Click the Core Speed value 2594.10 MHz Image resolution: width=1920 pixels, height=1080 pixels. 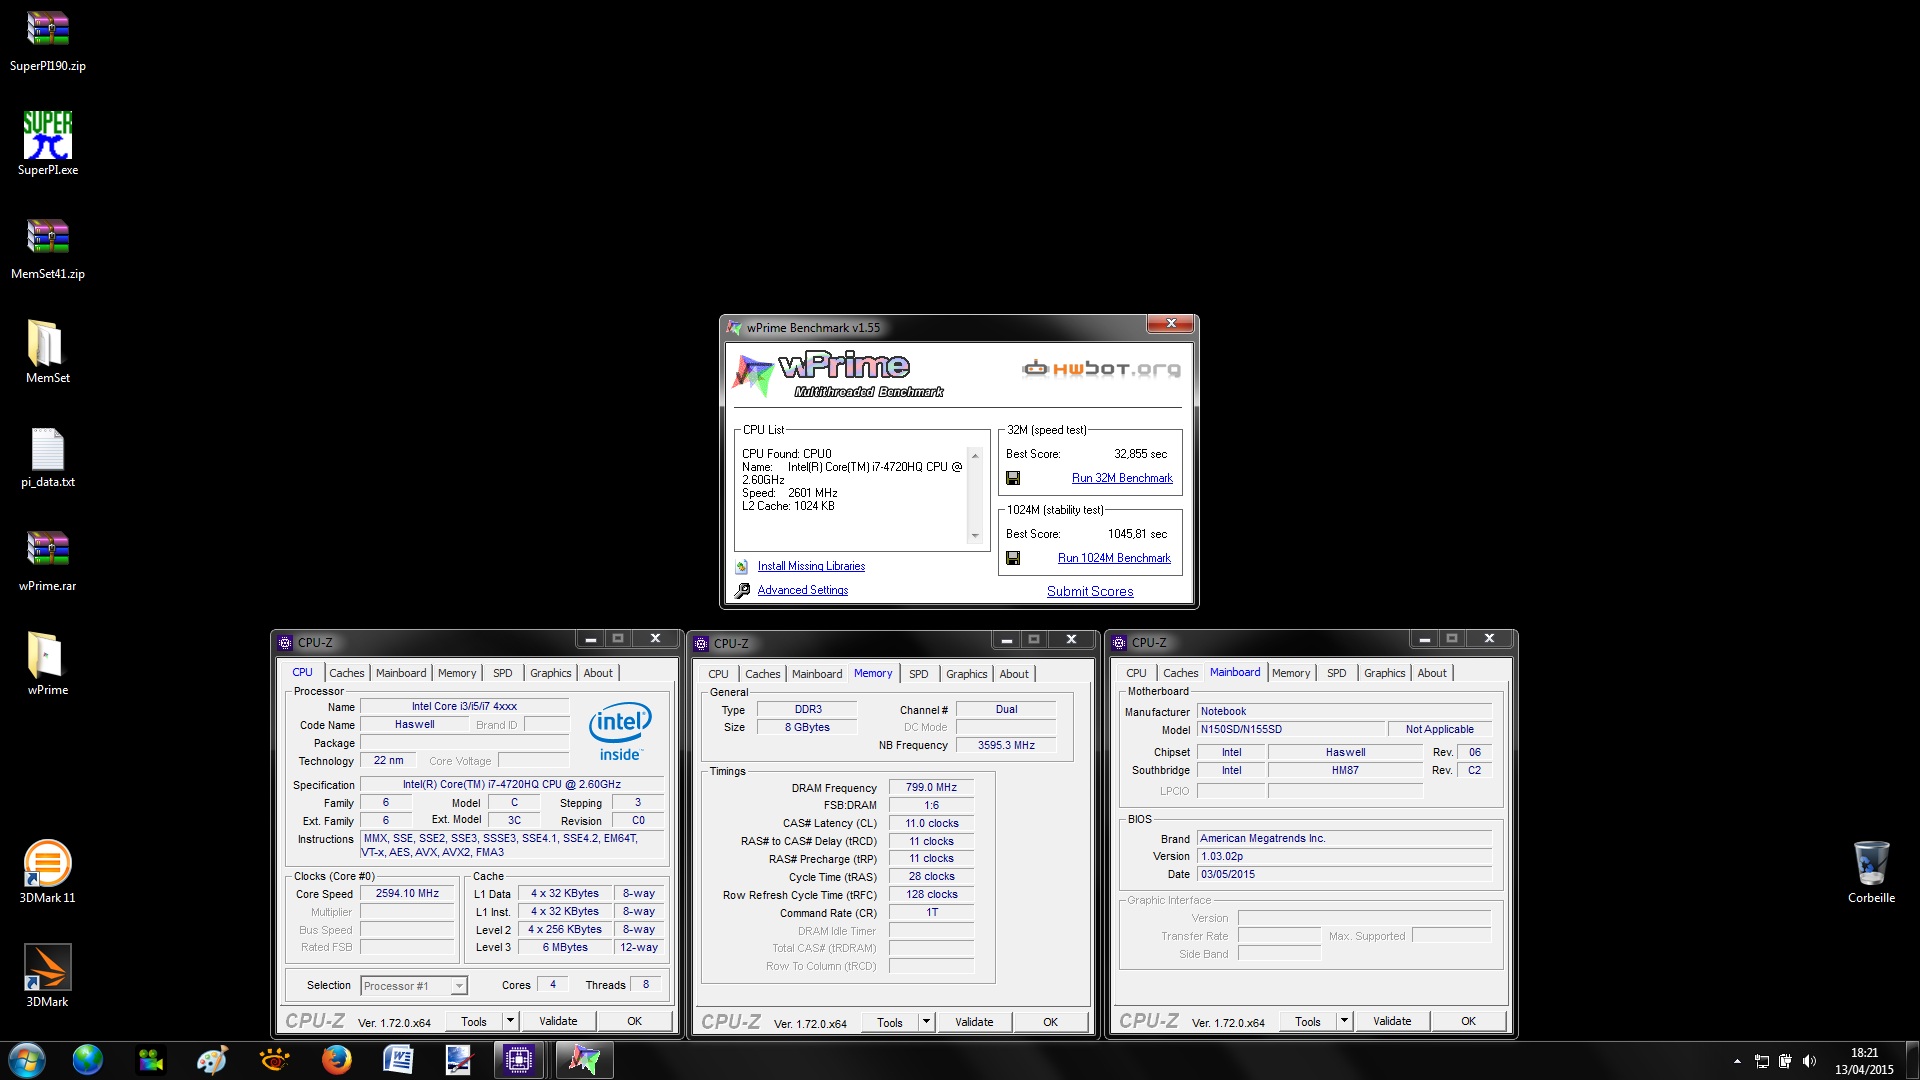click(407, 894)
